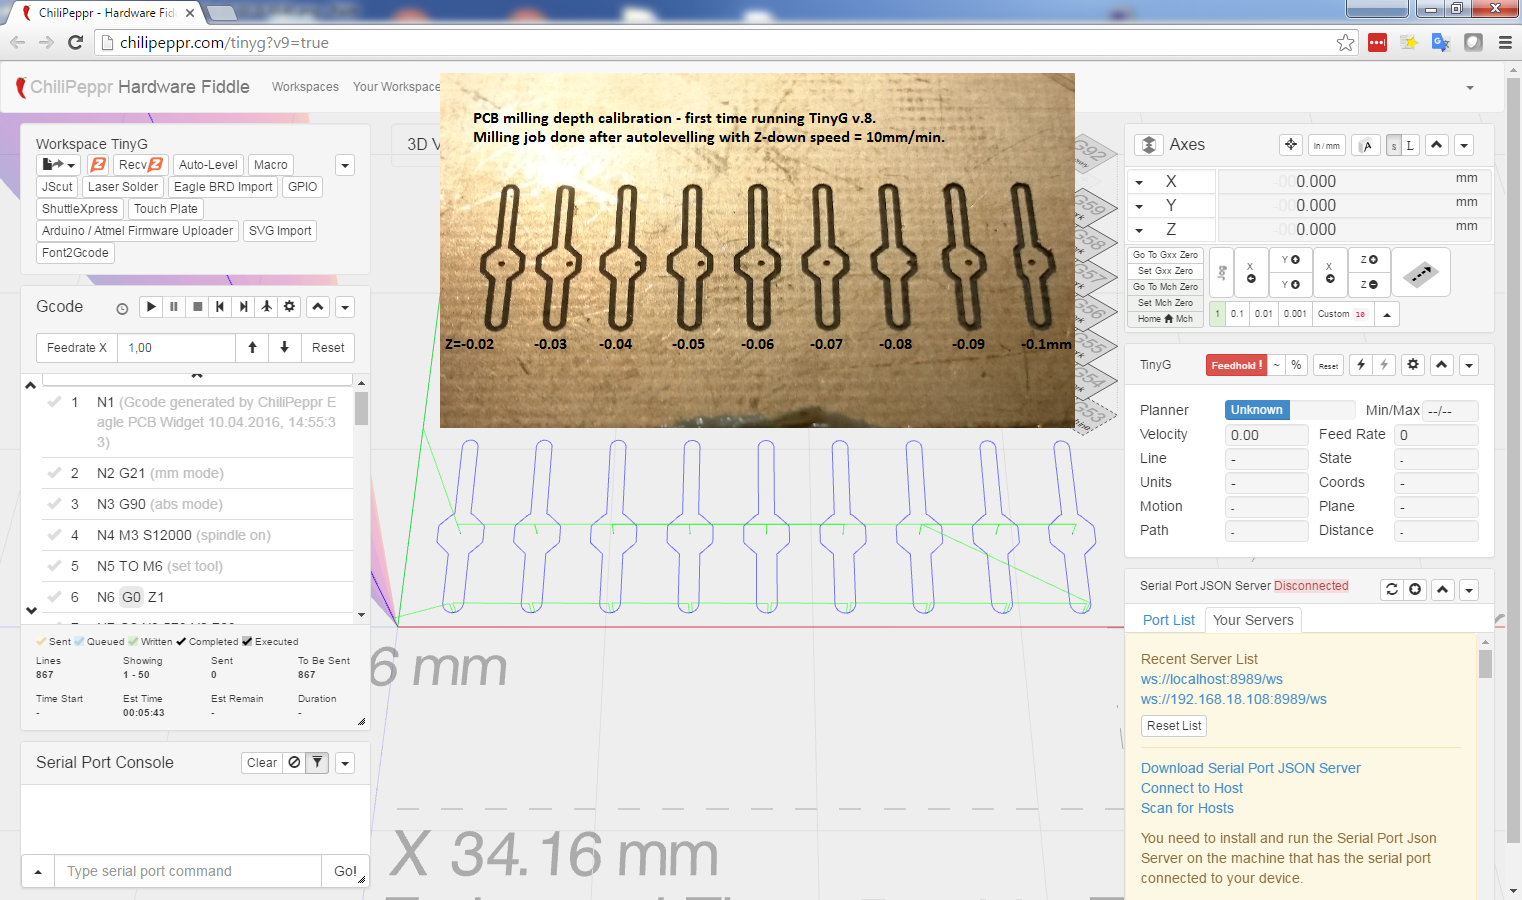Click the refresh icon in Serial Port JSON Server
The height and width of the screenshot is (900, 1522).
[1392, 590]
